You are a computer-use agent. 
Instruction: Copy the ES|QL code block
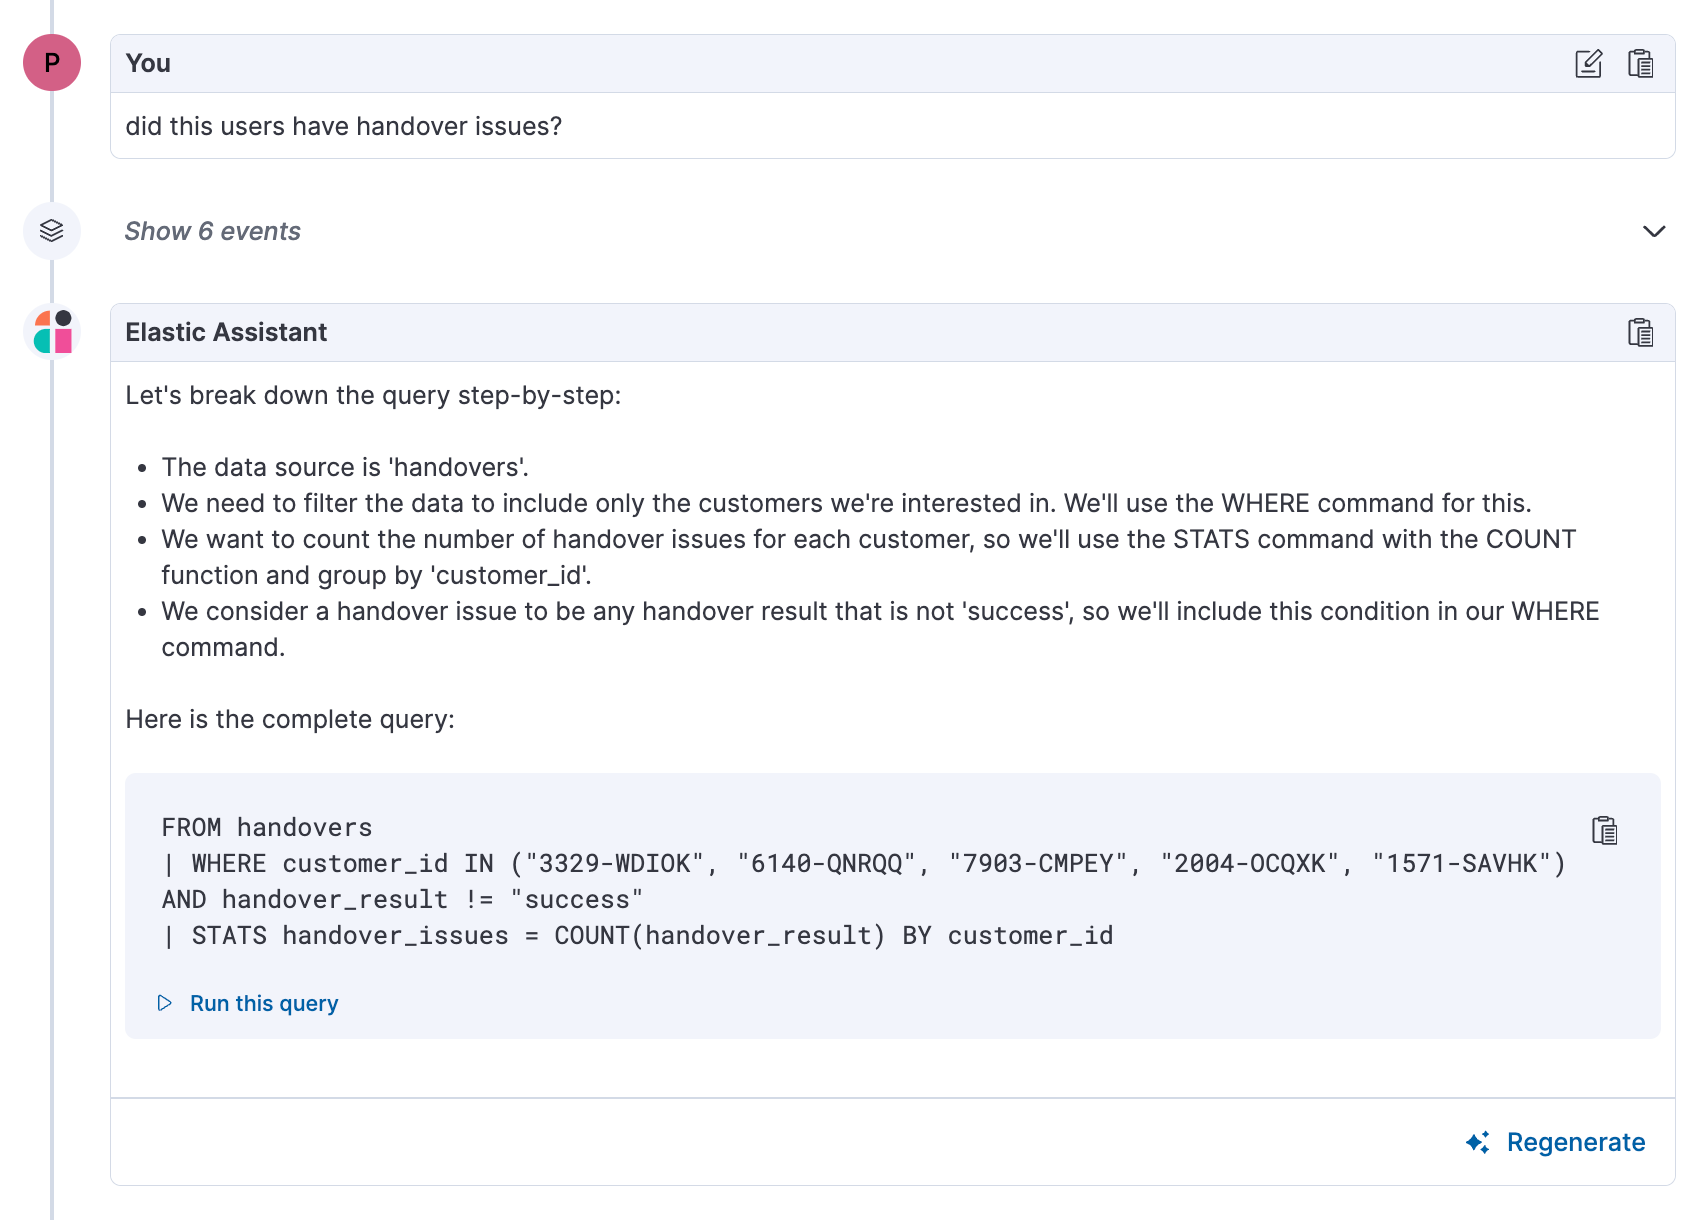click(x=1604, y=830)
